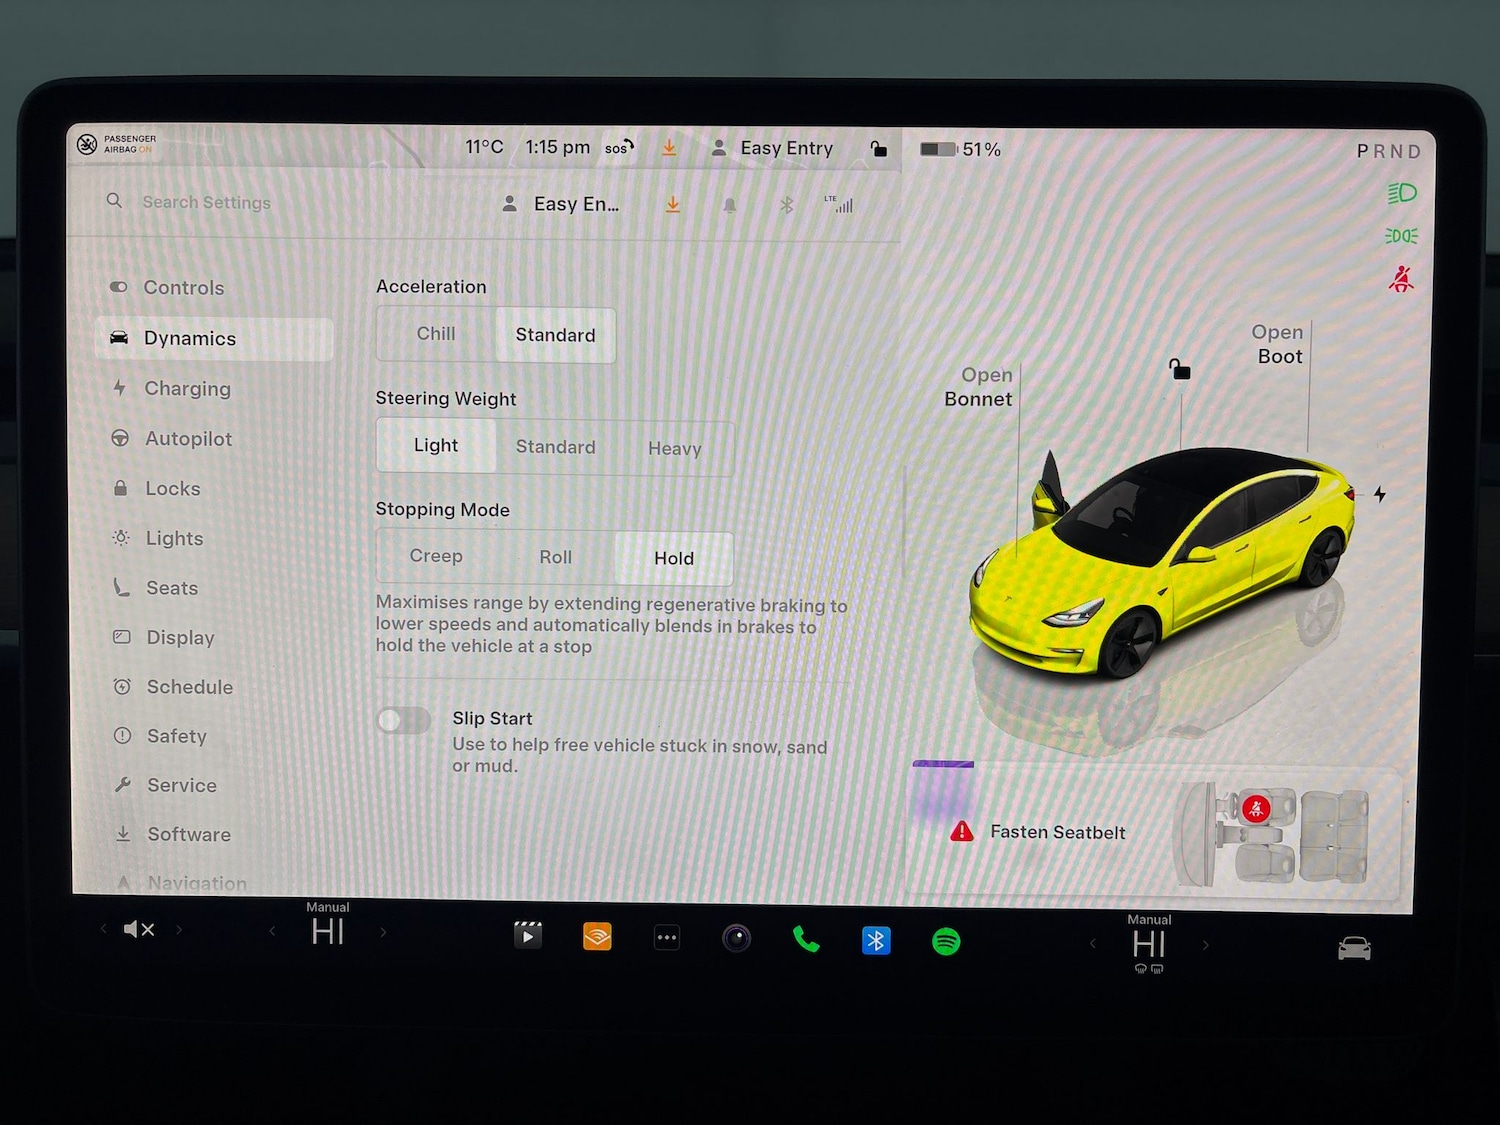The width and height of the screenshot is (1500, 1125).
Task: Open Bluetooth settings from the dock
Action: (x=875, y=940)
